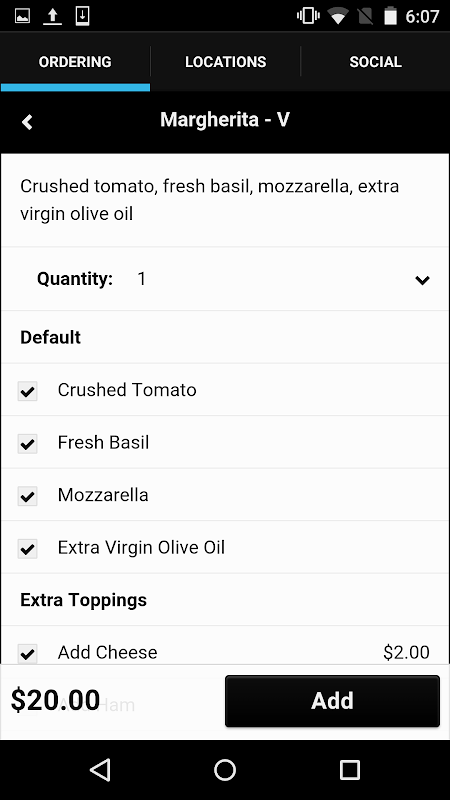Screen dimensions: 450x800
Task: Tap the upload notification icon
Action: click(52, 16)
